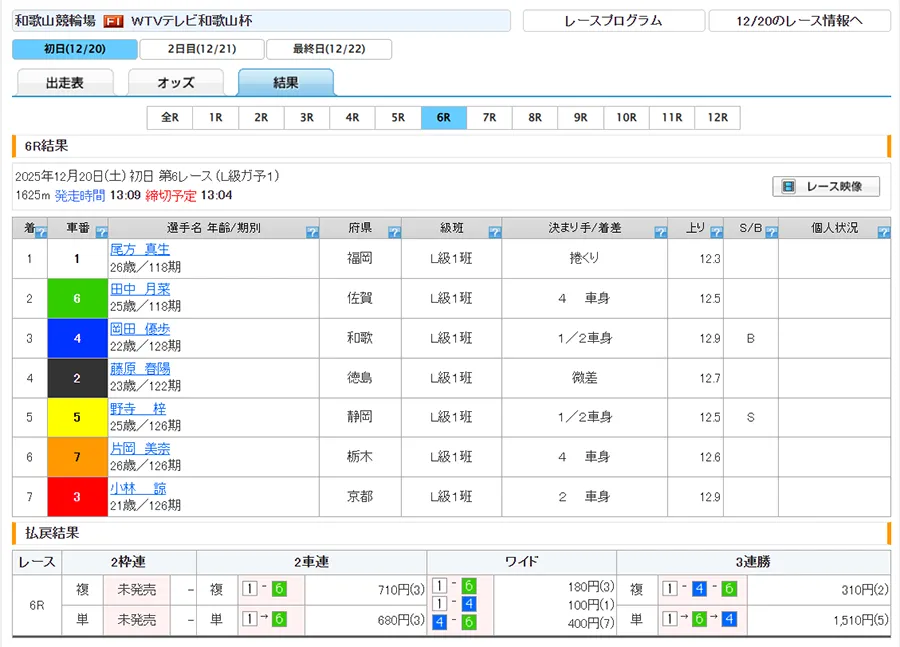Image resolution: width=900 pixels, height=647 pixels.
Task: Click help icon beside 選手名 年齢/期別 header
Action: pyautogui.click(x=312, y=232)
